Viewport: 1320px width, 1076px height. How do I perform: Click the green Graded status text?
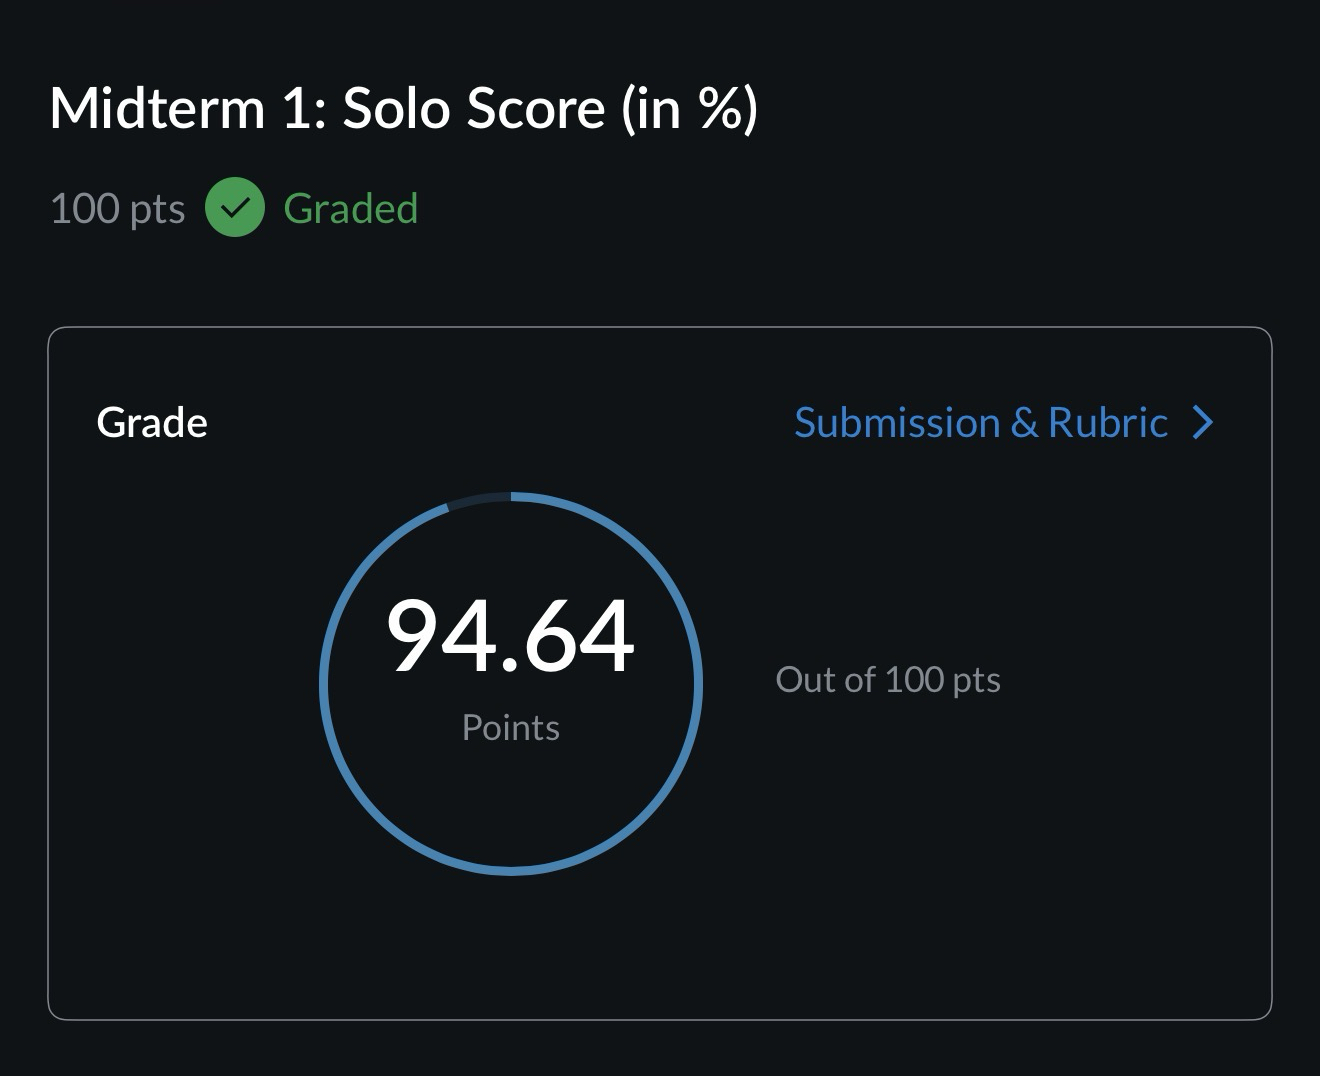pyautogui.click(x=350, y=208)
